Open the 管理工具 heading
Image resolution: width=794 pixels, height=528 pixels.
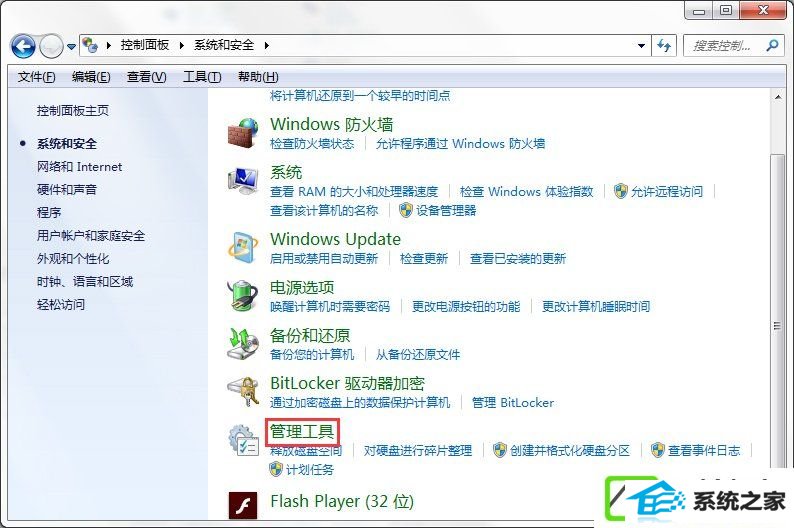[x=302, y=432]
